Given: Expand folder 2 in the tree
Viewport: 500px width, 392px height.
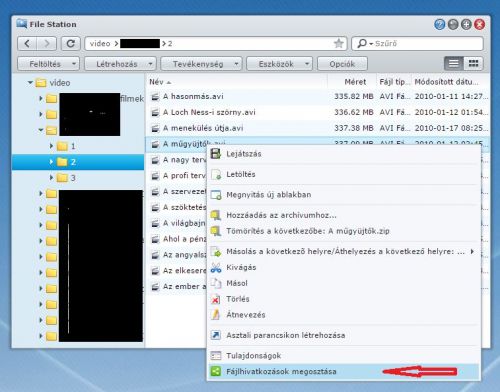Looking at the screenshot, I should 51,162.
